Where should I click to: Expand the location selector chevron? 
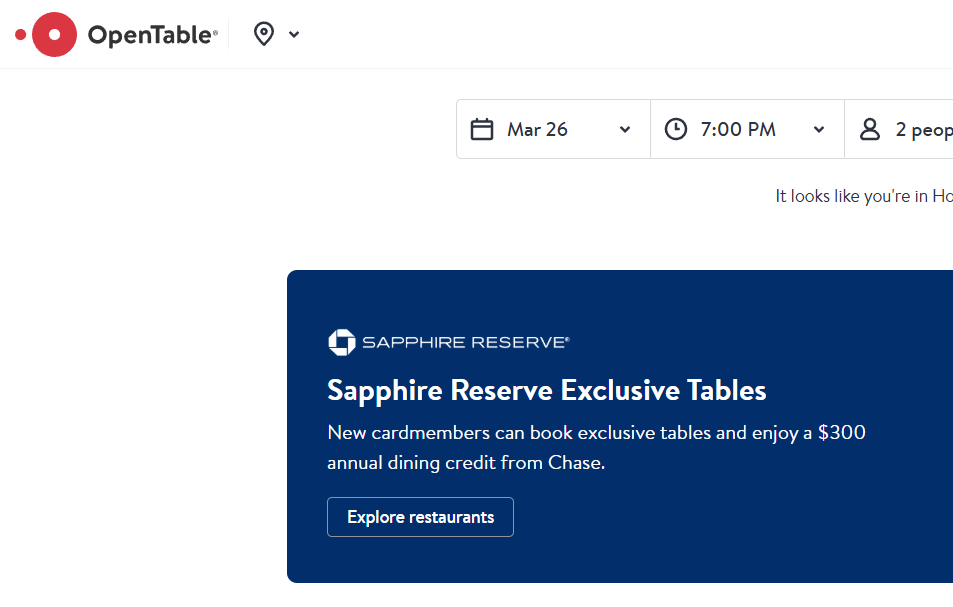point(293,33)
